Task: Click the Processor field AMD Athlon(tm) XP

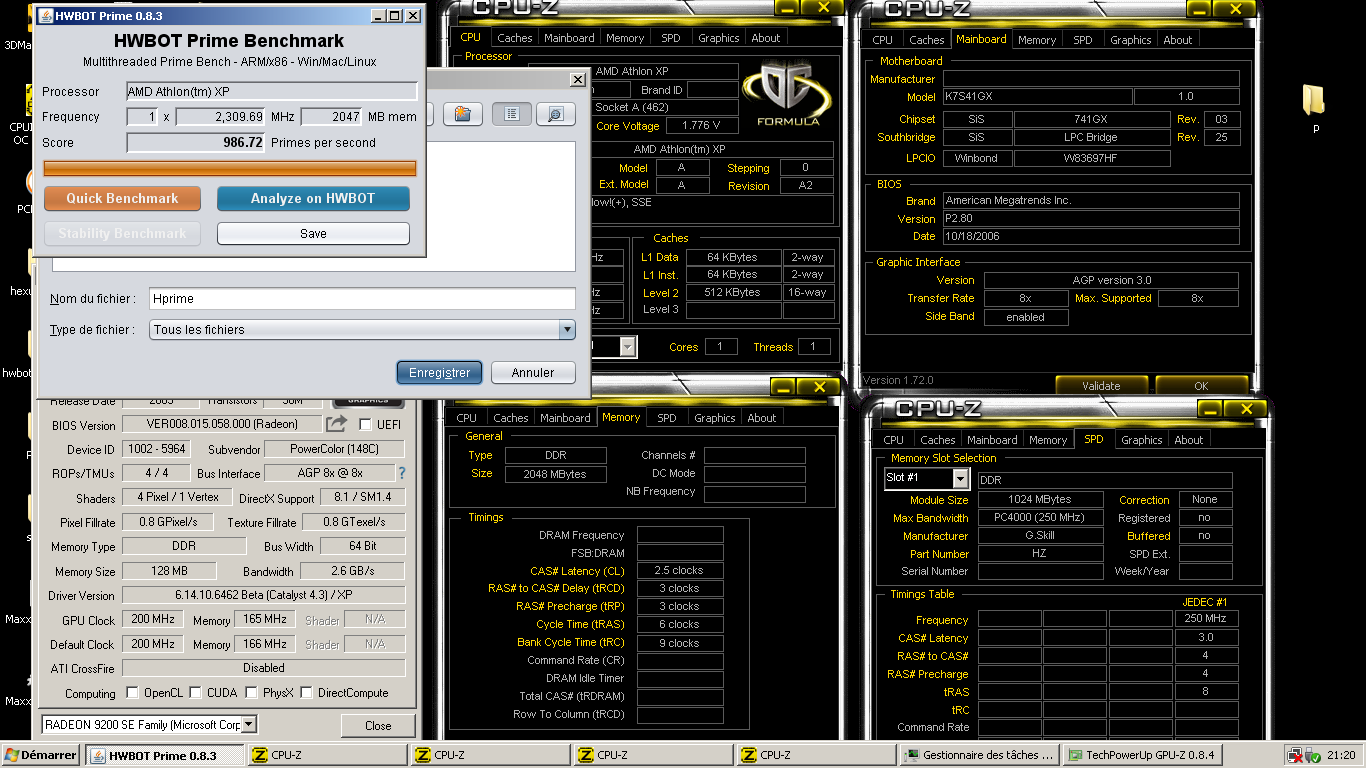Action: [x=271, y=91]
